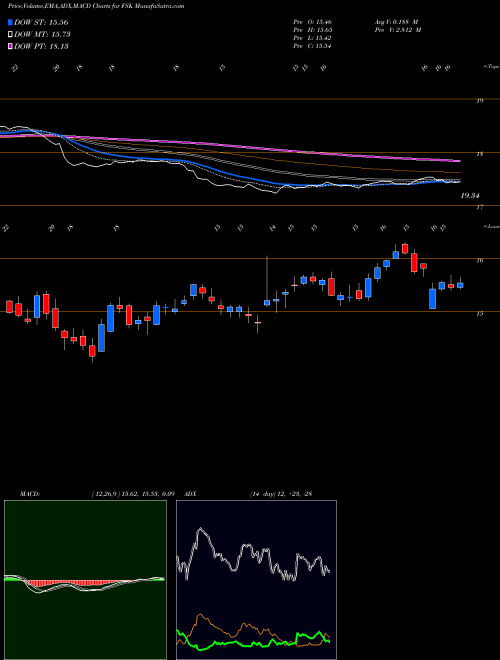The image size is (500, 660).
Task: Open the green MACD histogram panel
Action: [x=85, y=580]
